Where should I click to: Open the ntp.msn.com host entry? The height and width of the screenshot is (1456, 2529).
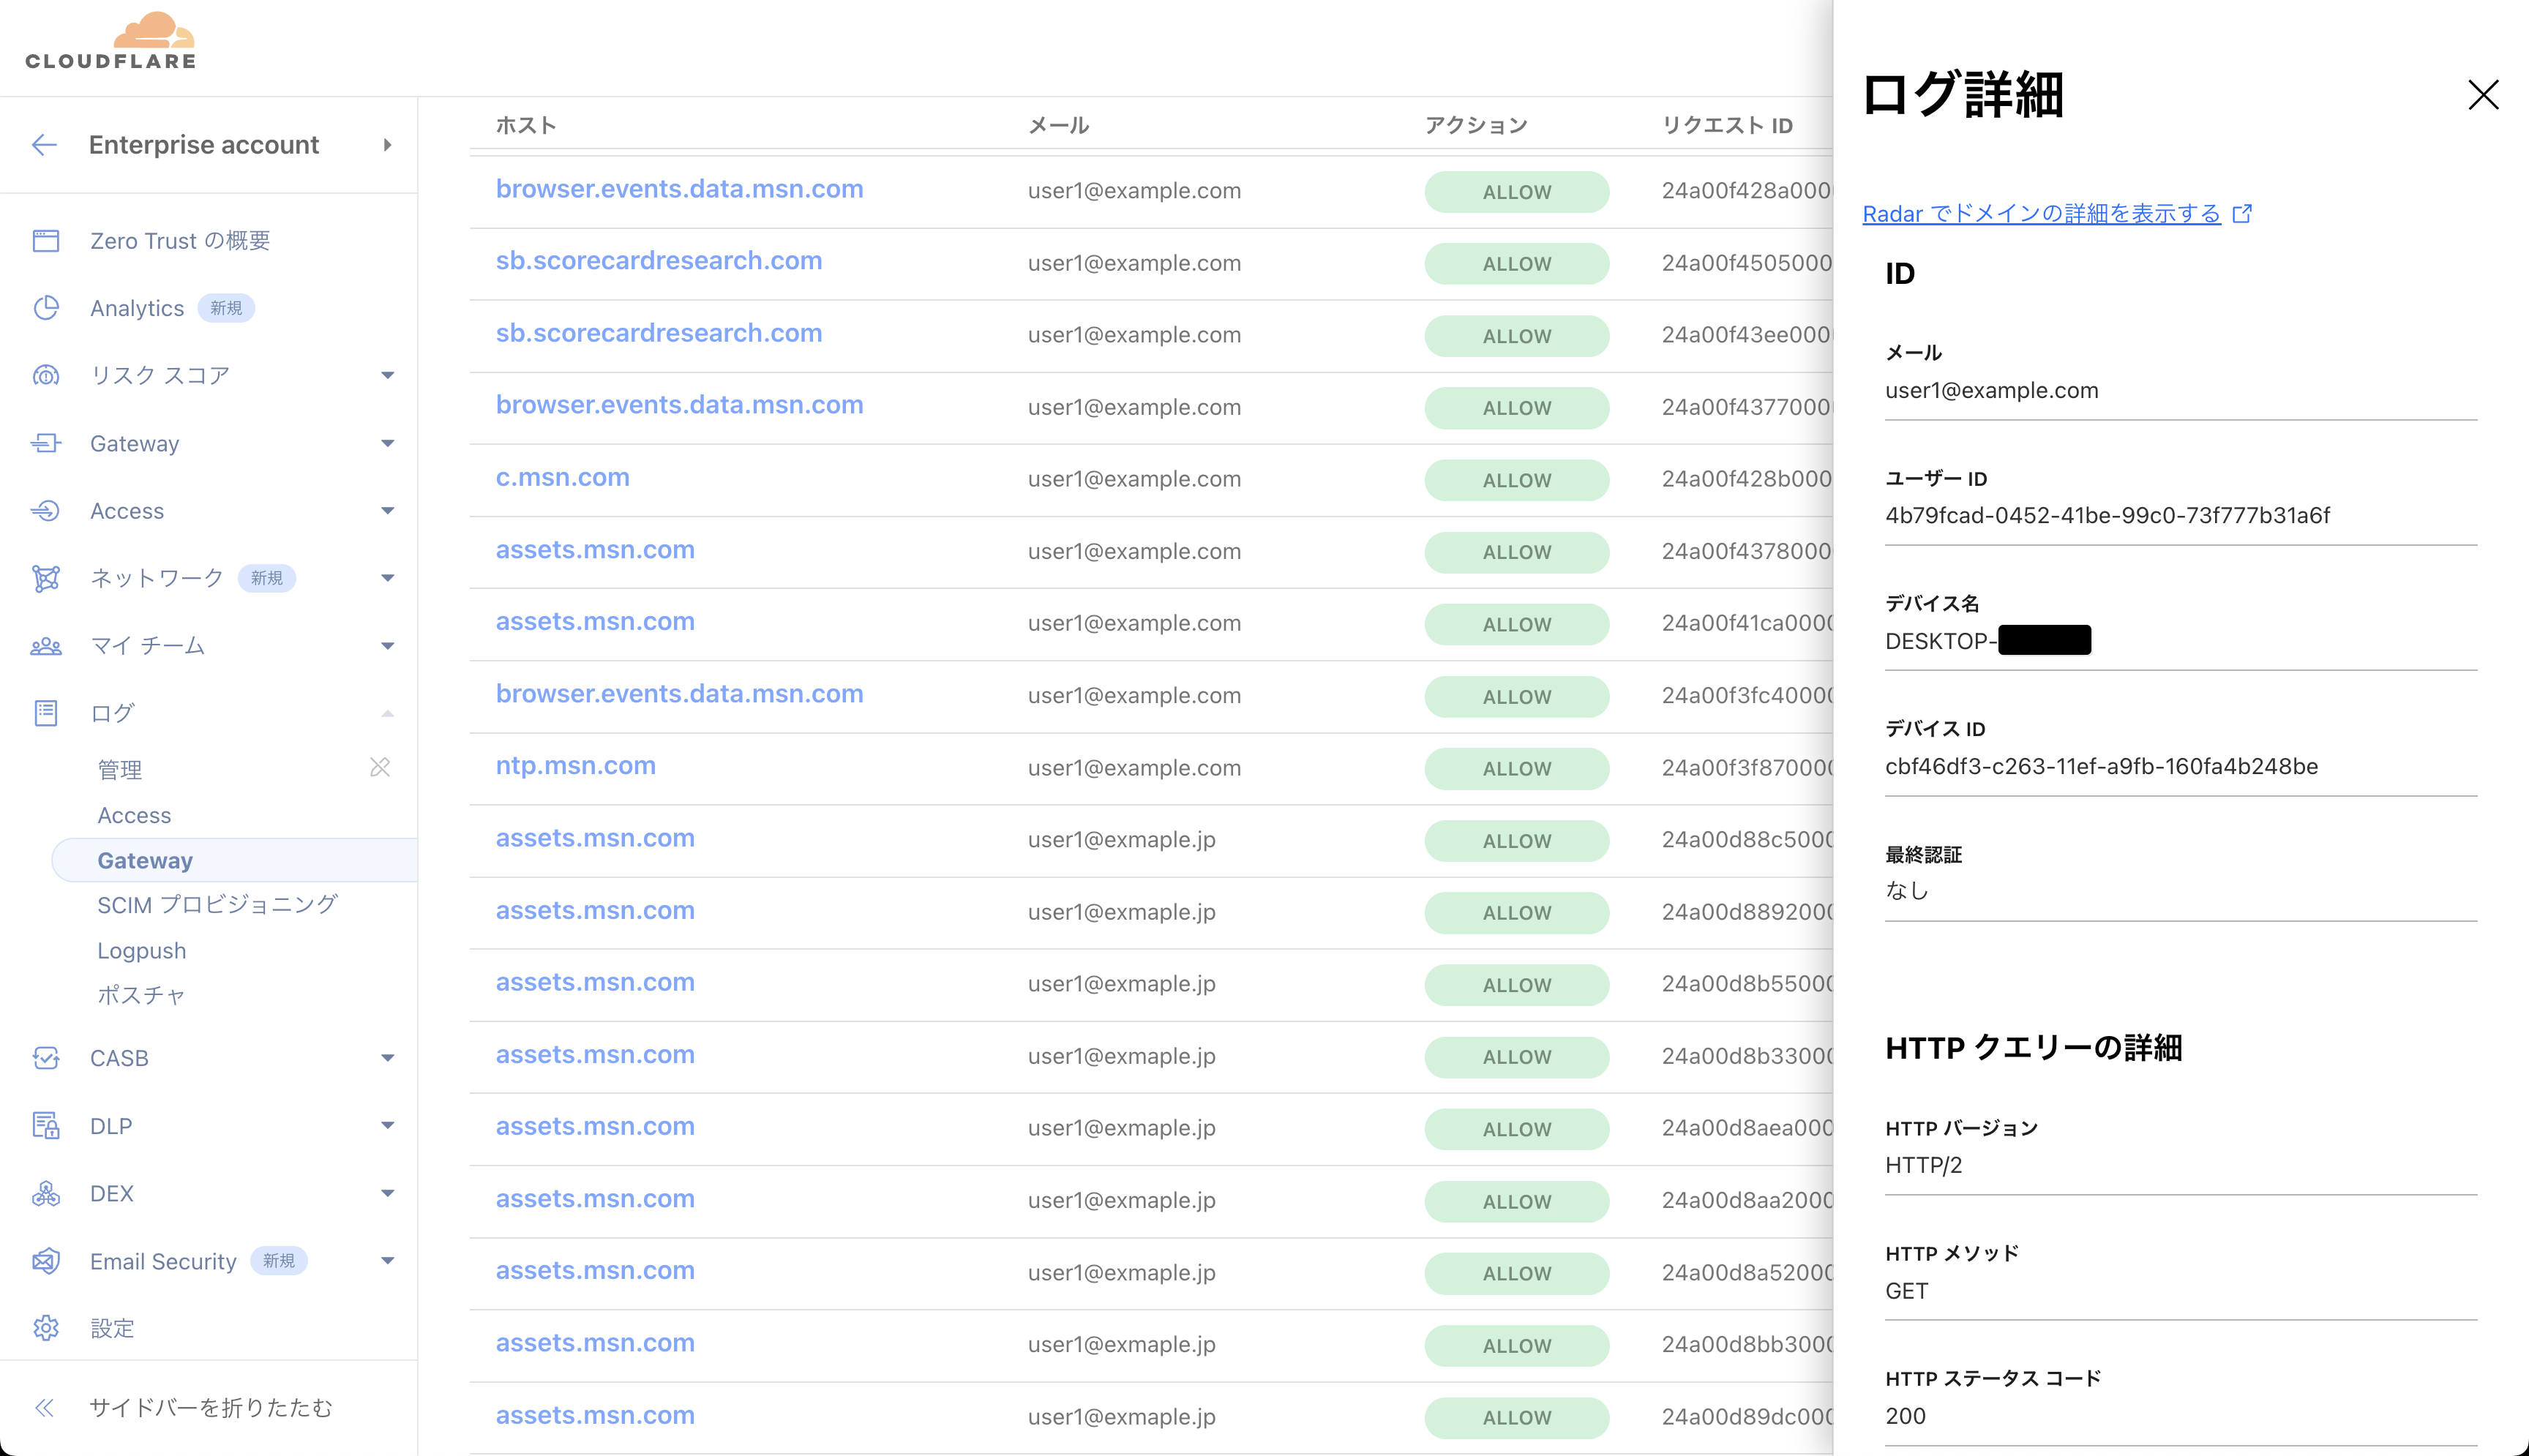point(575,766)
